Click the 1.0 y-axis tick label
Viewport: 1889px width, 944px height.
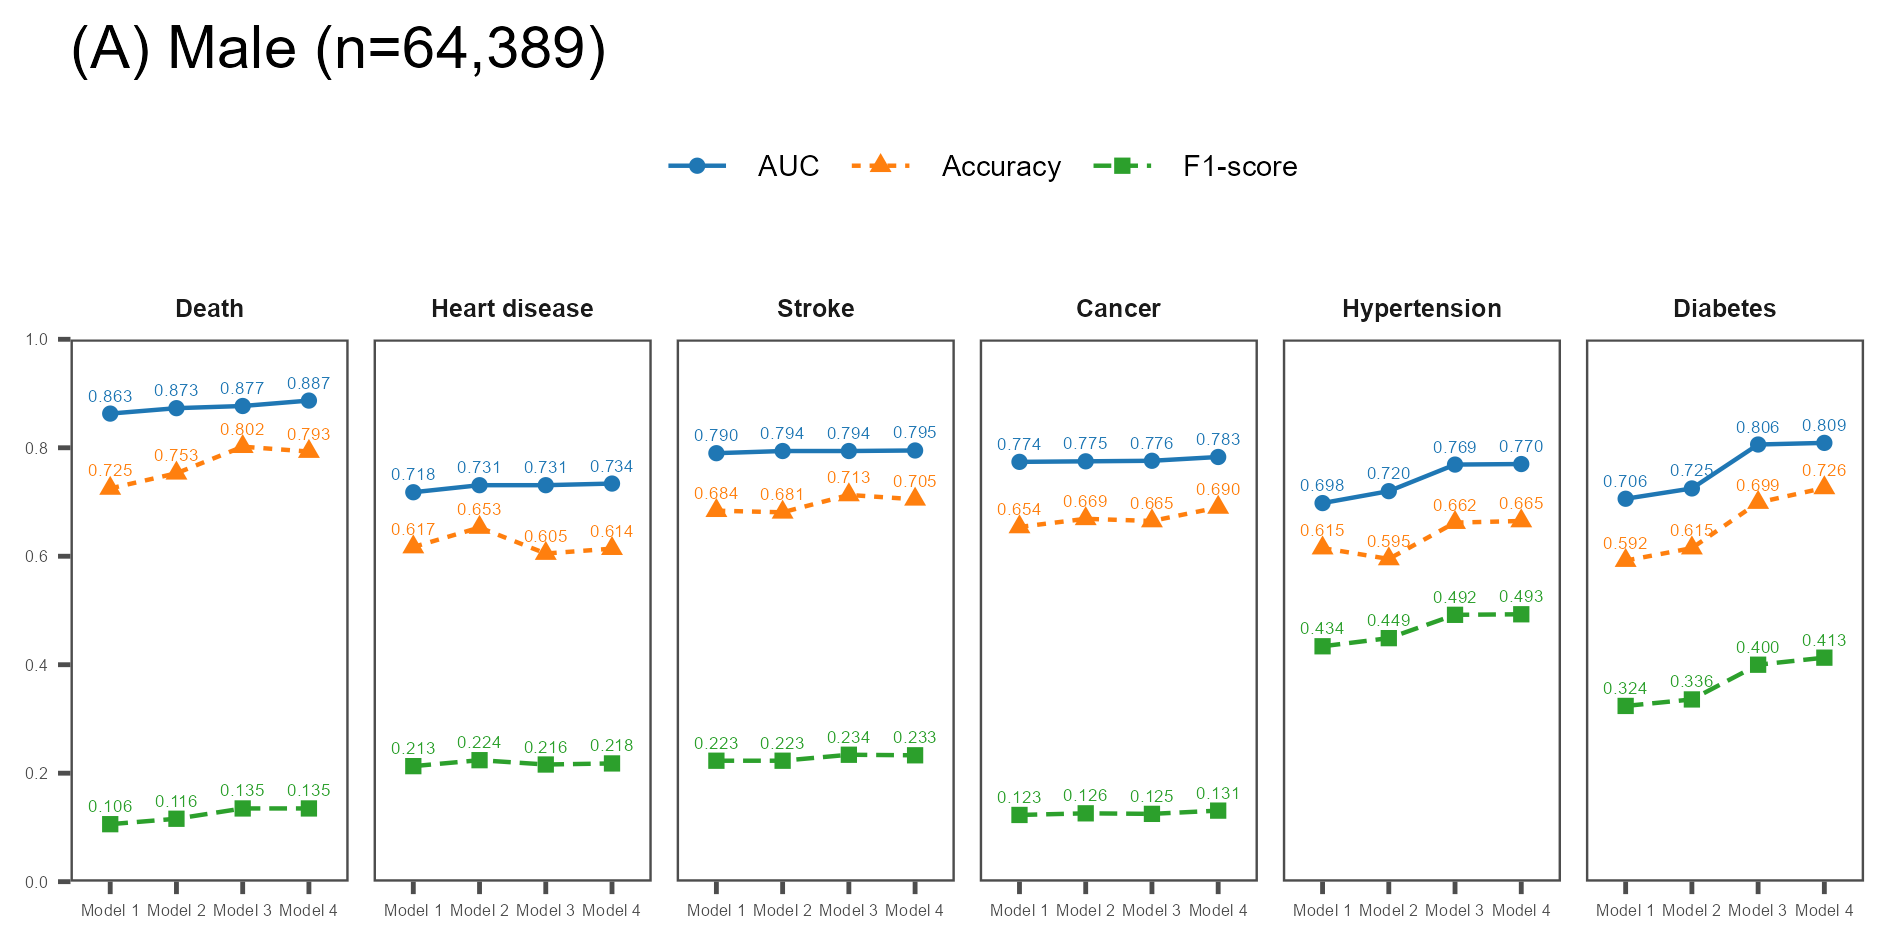tap(37, 340)
